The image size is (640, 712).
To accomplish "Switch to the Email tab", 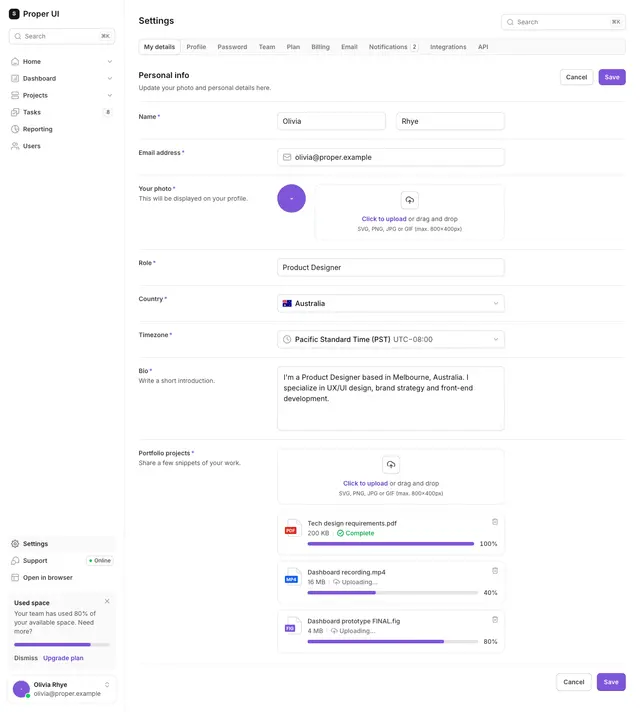I will 349,47.
